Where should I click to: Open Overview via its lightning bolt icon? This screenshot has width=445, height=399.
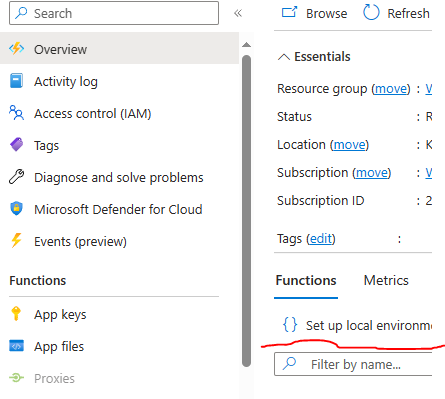click(x=16, y=49)
